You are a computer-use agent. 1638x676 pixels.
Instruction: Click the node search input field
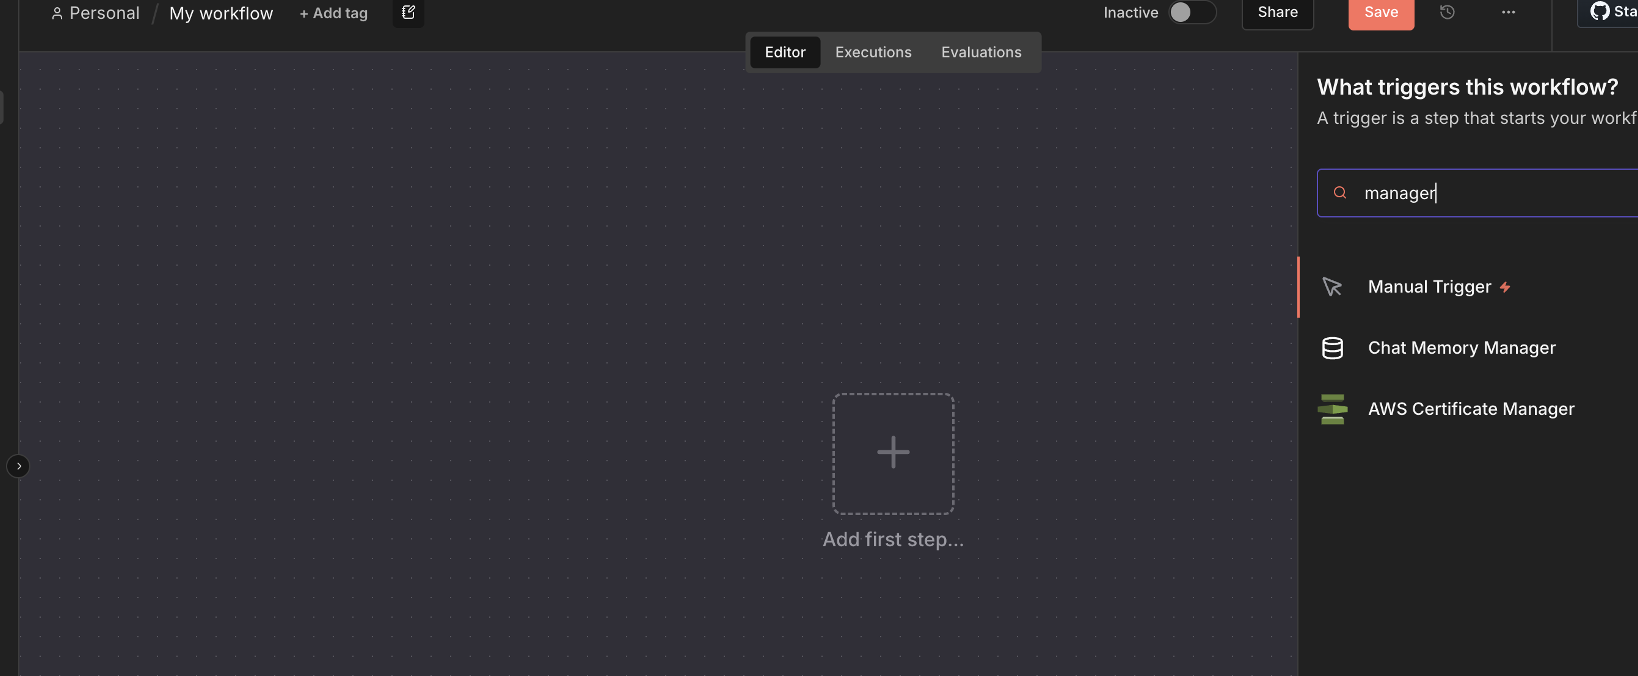[x=1490, y=193]
